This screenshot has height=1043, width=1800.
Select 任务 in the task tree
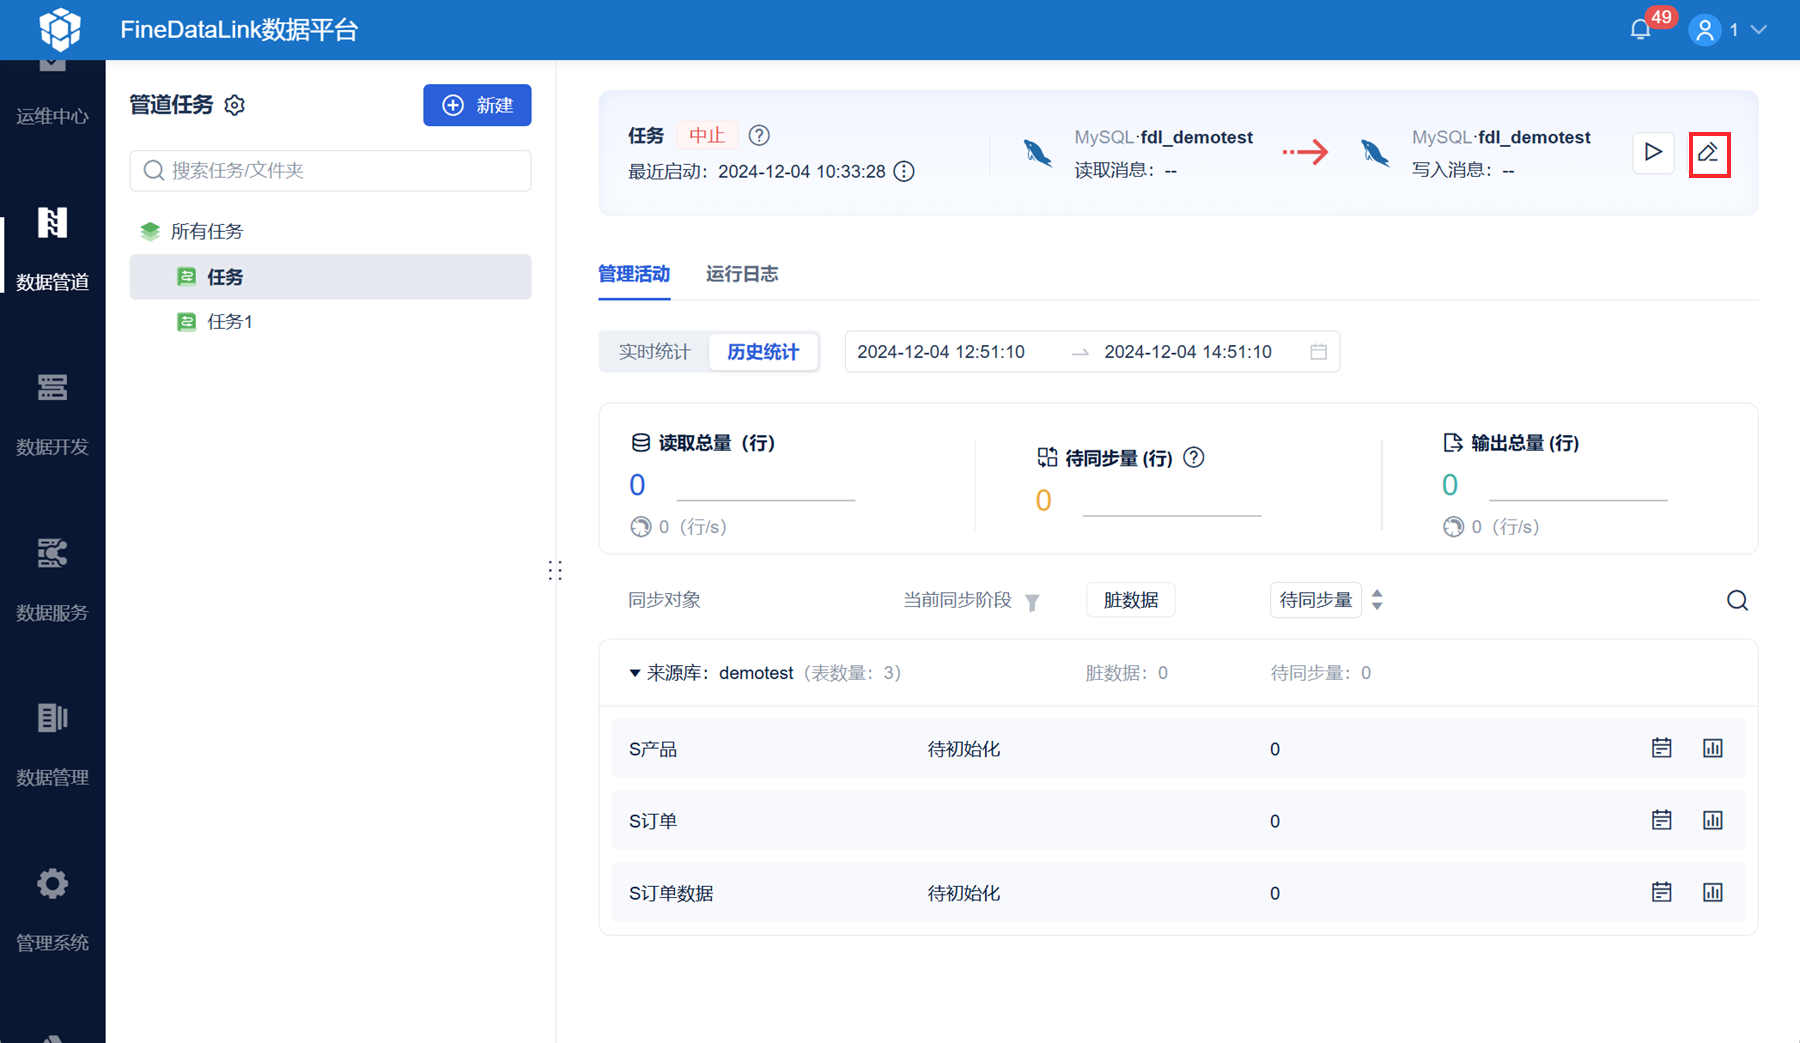point(330,277)
